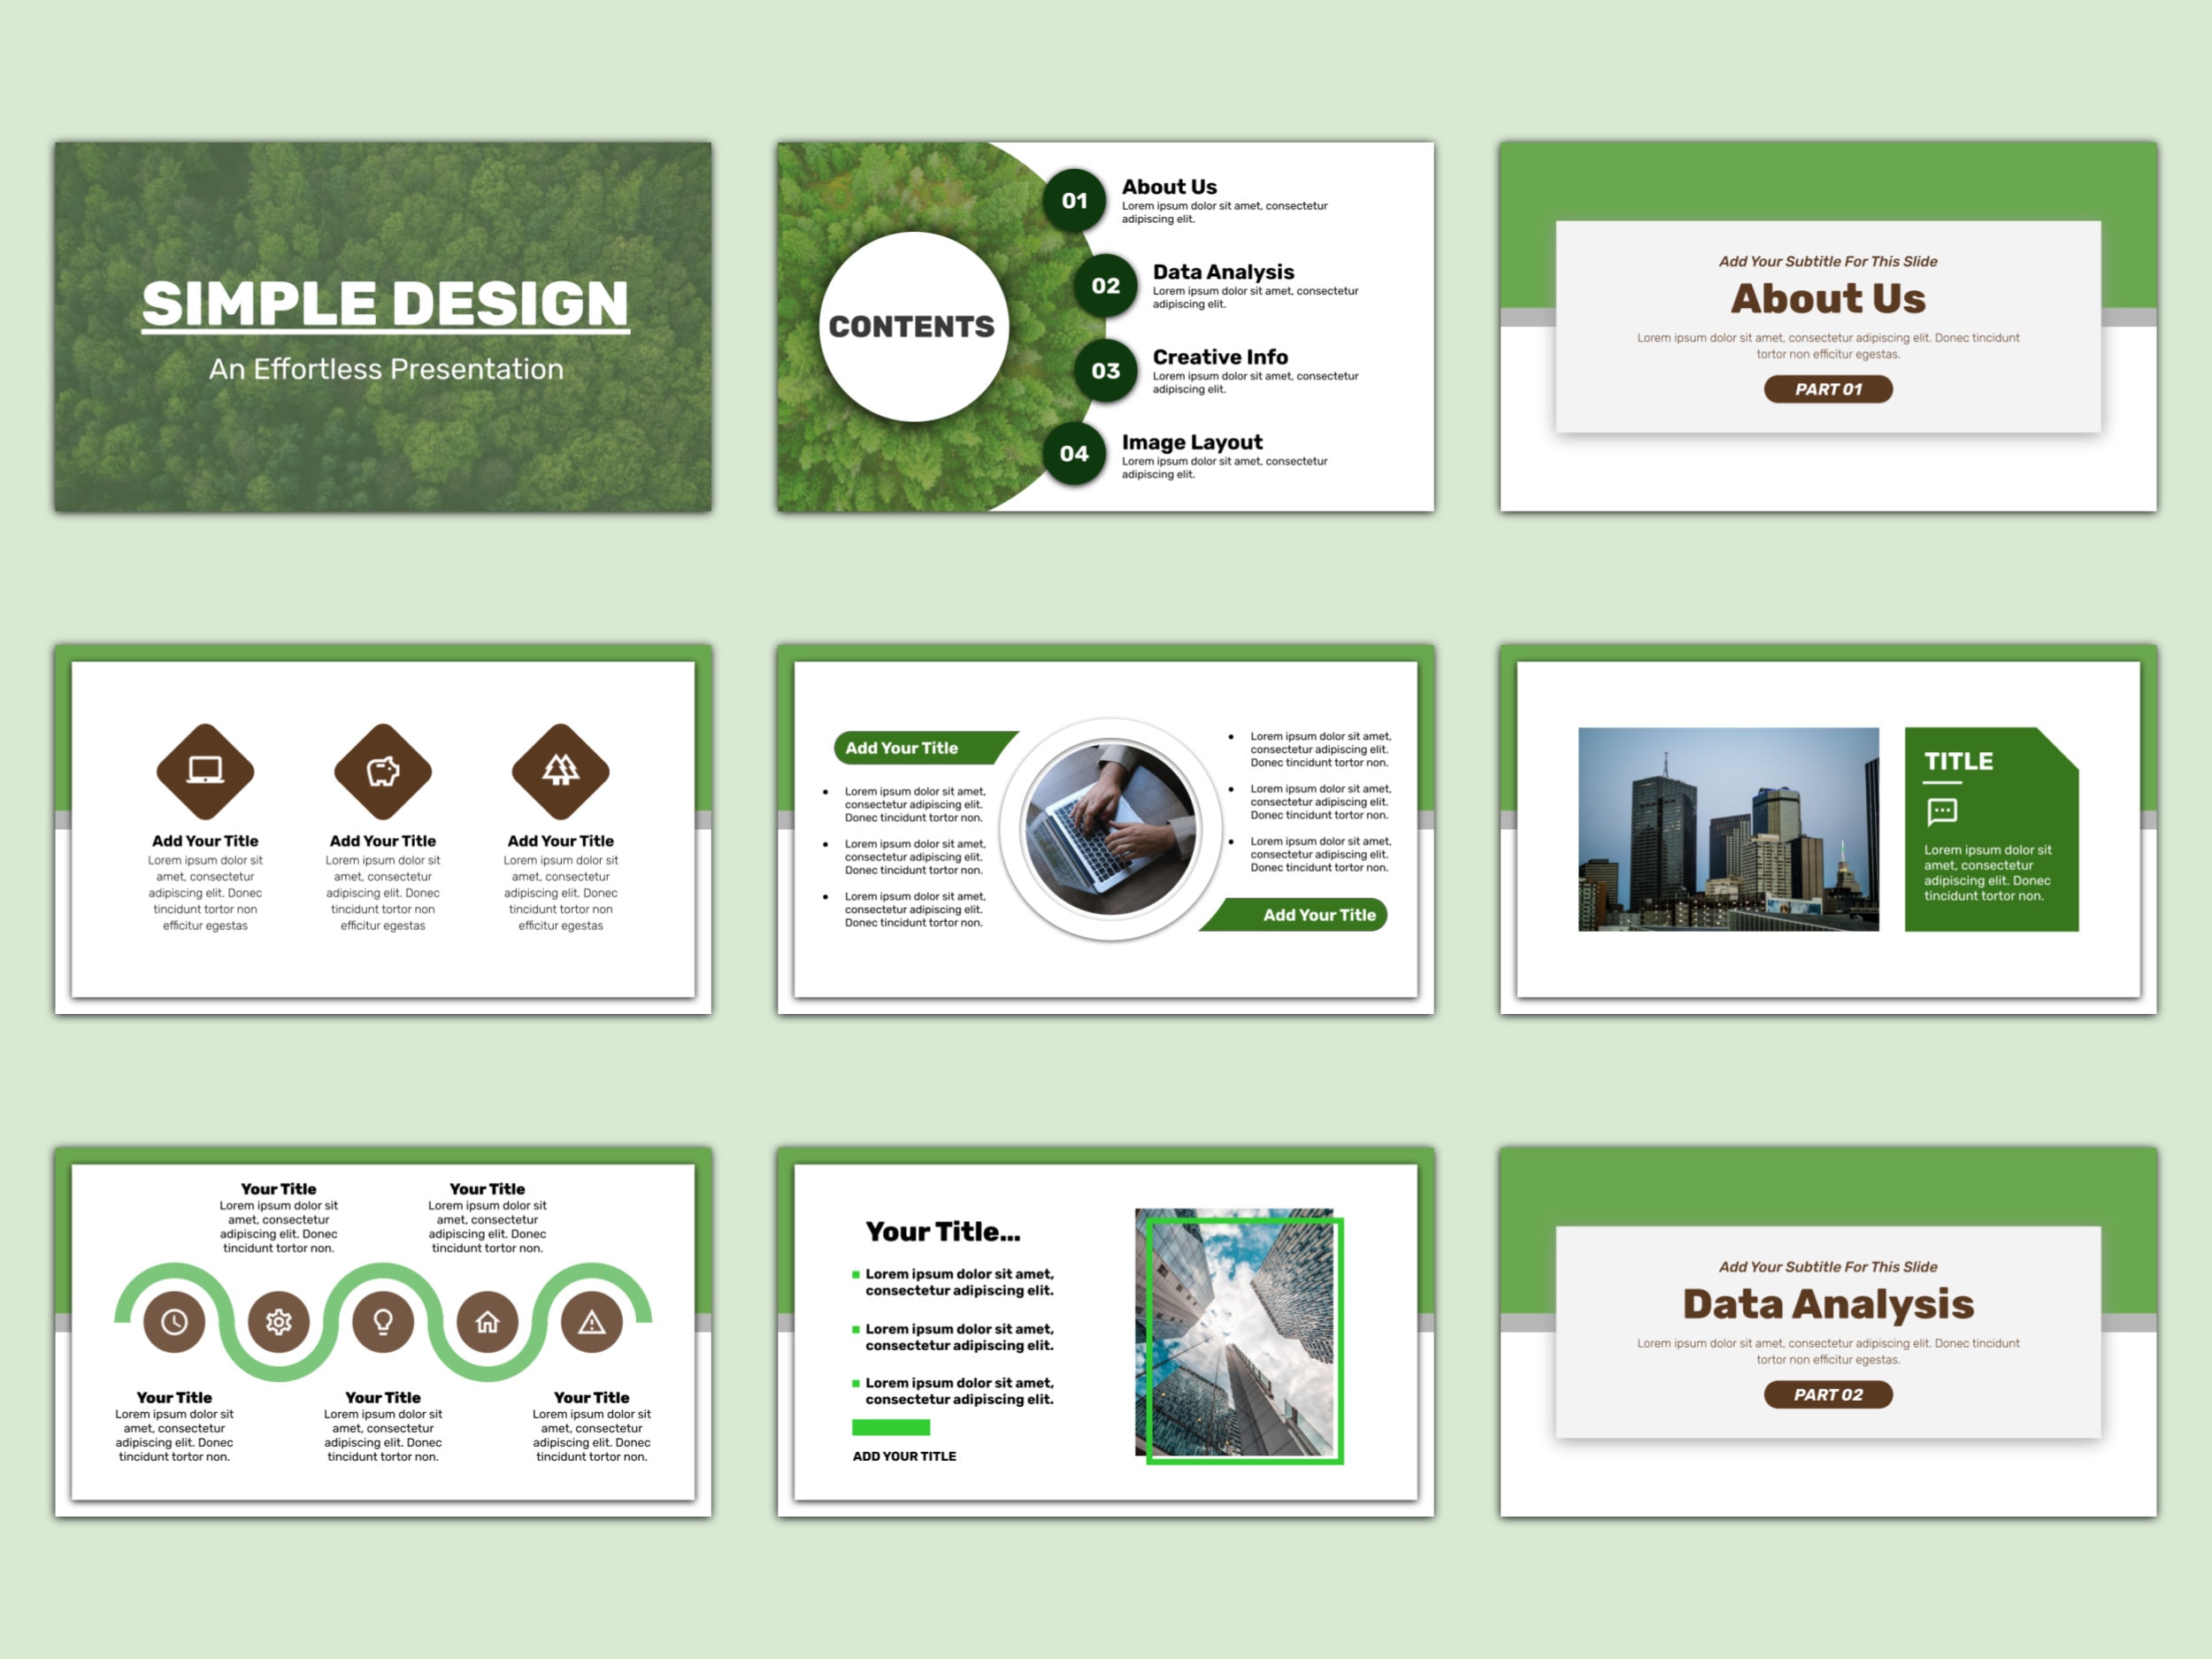Click the clock icon on the timeline slide
This screenshot has height=1659, width=2212.
[x=173, y=1322]
